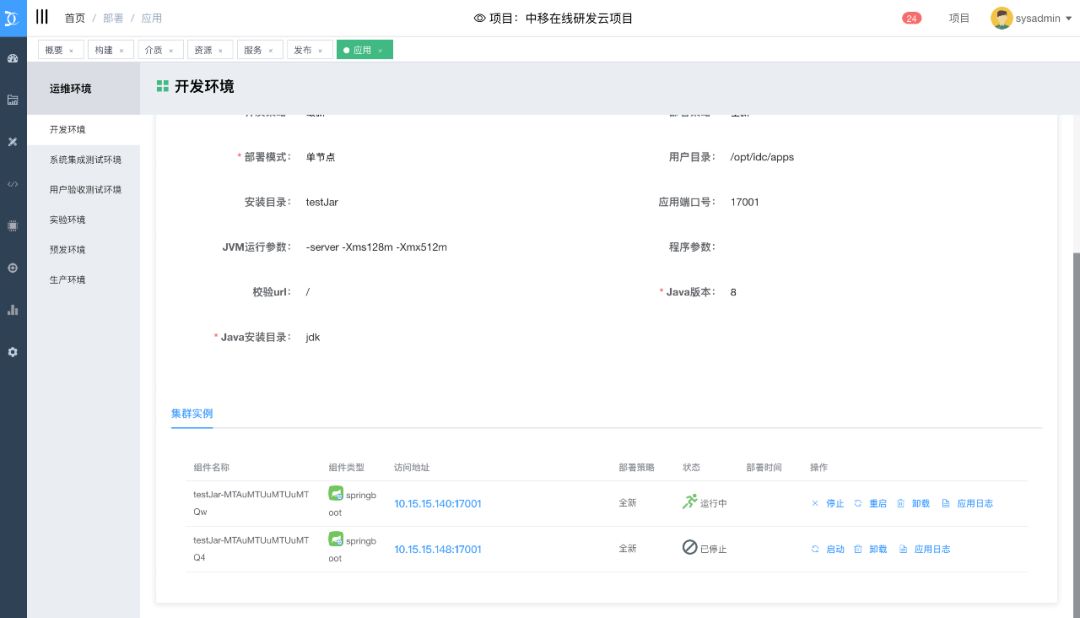Screen dimensions: 1080x618
Task: Close the 发布 tab with its x
Action: click(x=320, y=50)
